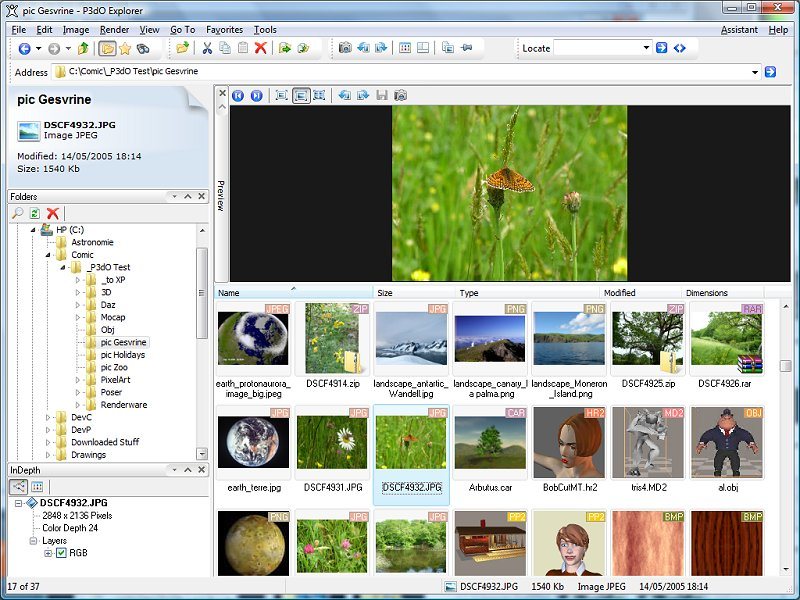
Task: Select the previous image navigation icon in preview
Action: tap(237, 95)
